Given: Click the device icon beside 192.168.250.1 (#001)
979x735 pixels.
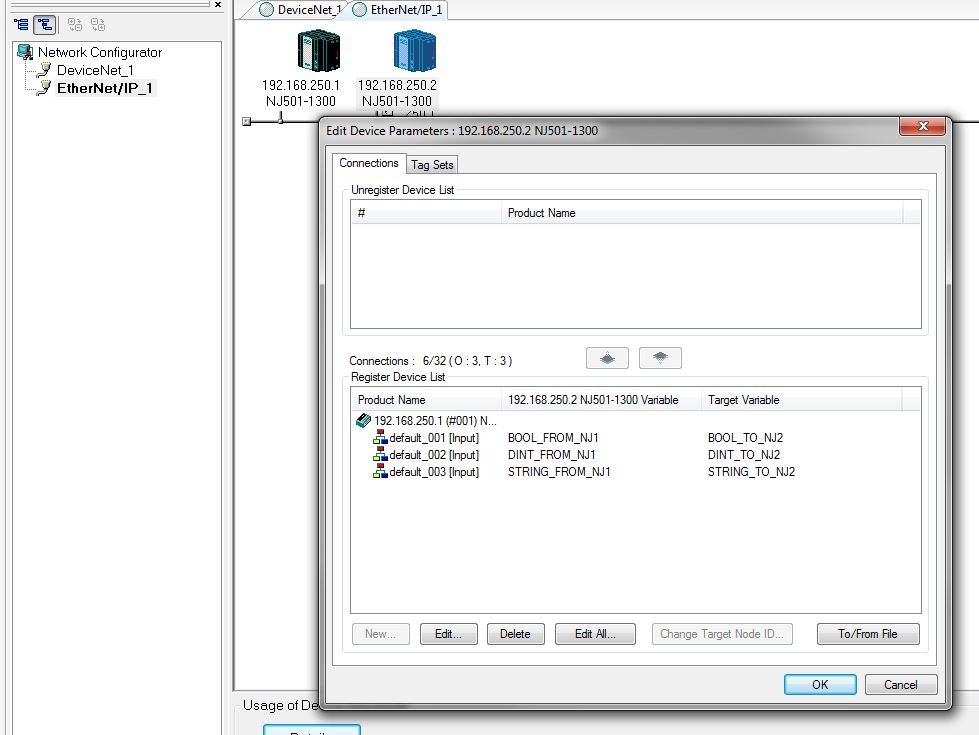Looking at the screenshot, I should coord(362,420).
